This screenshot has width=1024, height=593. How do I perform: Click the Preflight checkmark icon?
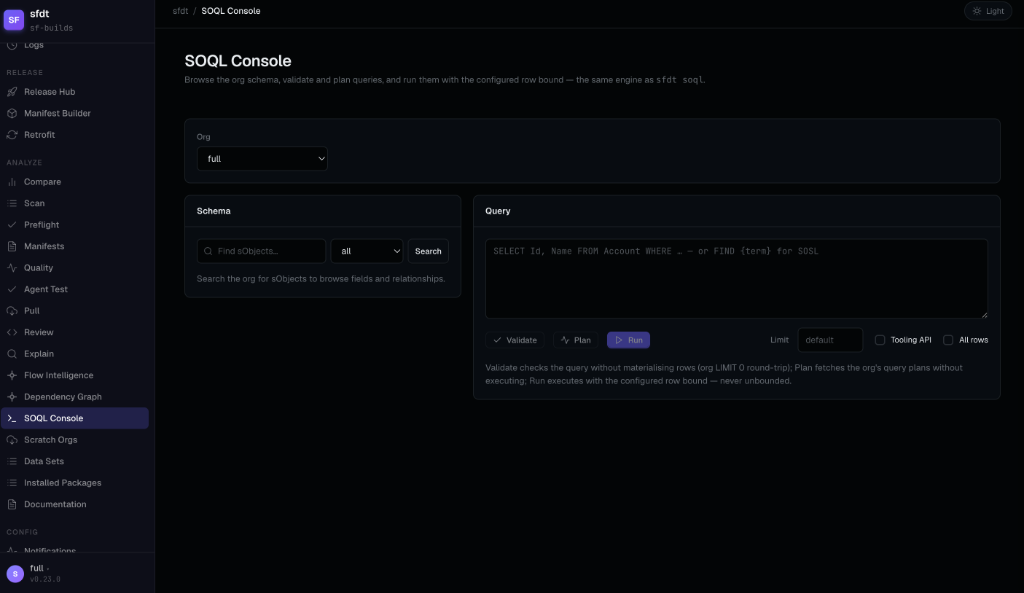pyautogui.click(x=12, y=225)
